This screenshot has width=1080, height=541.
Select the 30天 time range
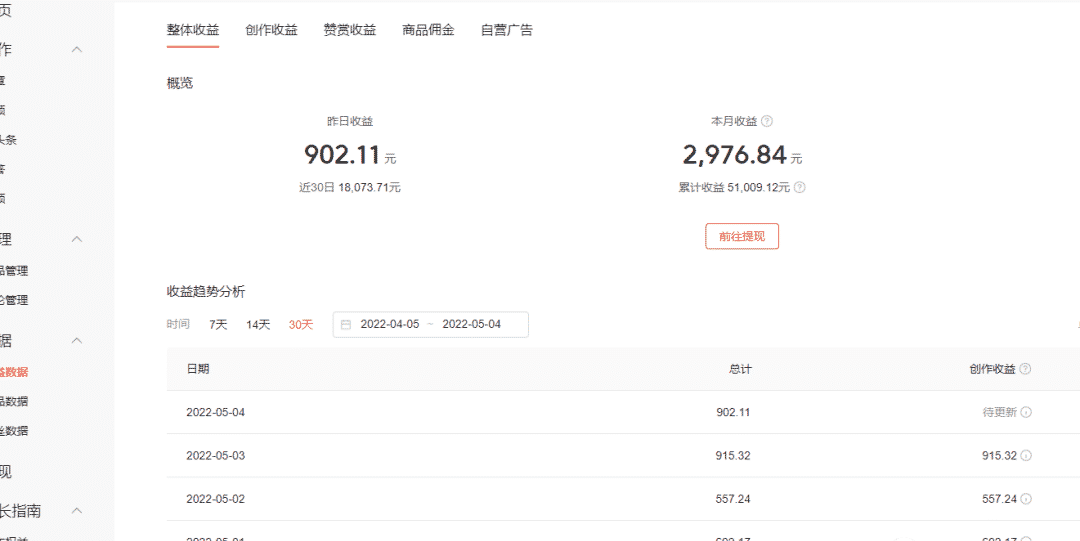pos(301,325)
